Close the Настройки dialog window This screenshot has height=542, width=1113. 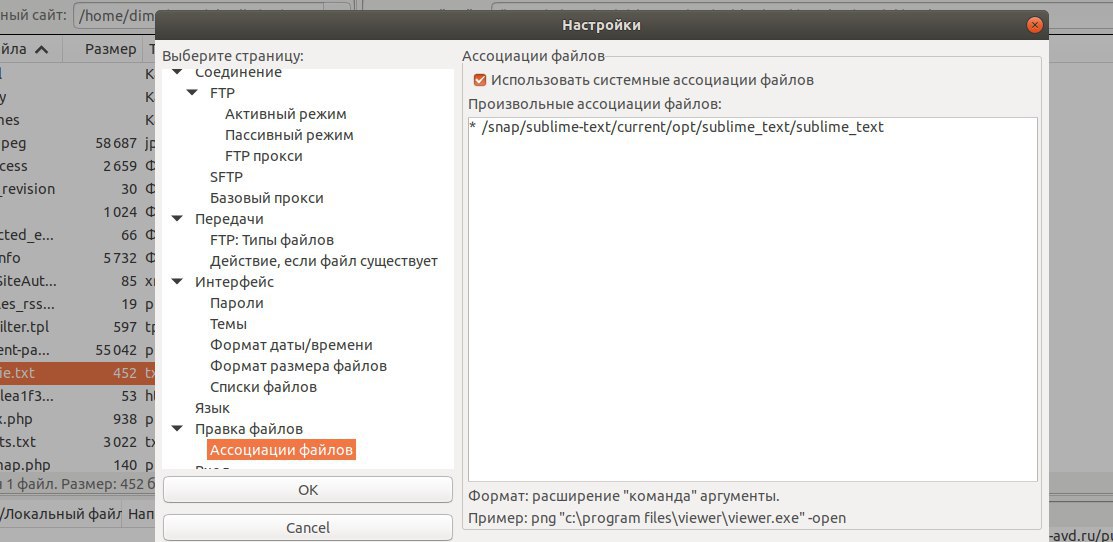click(x=1034, y=26)
